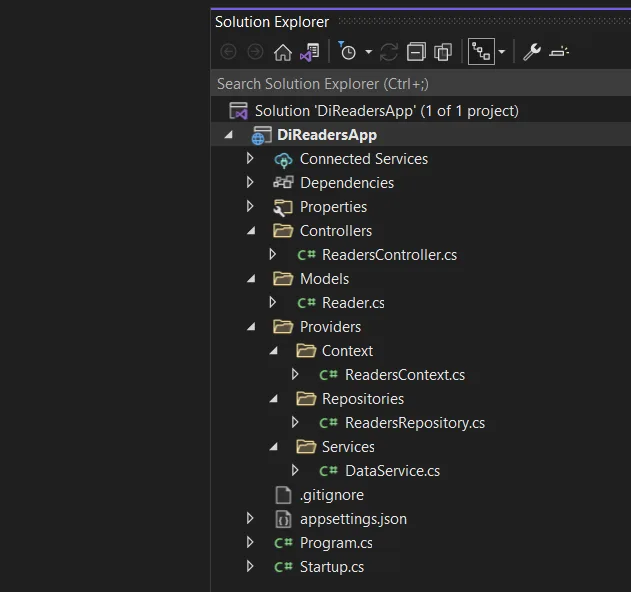This screenshot has width=631, height=592.
Task: Toggle the tree view mode button
Action: point(481,52)
